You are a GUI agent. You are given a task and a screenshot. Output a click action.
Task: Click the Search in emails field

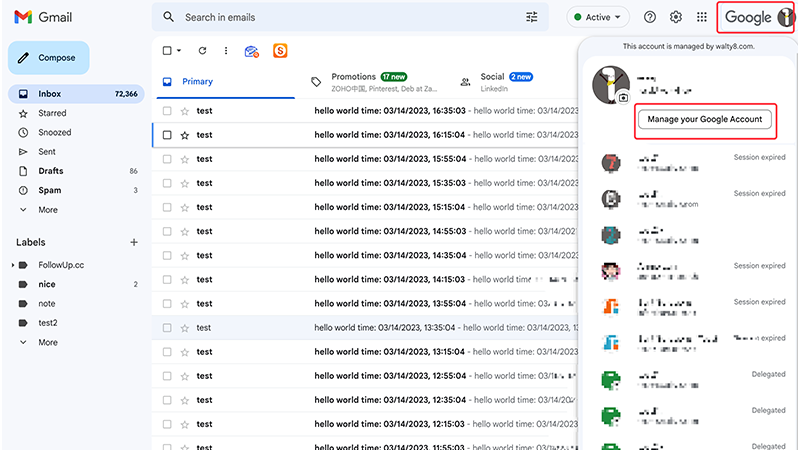(x=349, y=17)
